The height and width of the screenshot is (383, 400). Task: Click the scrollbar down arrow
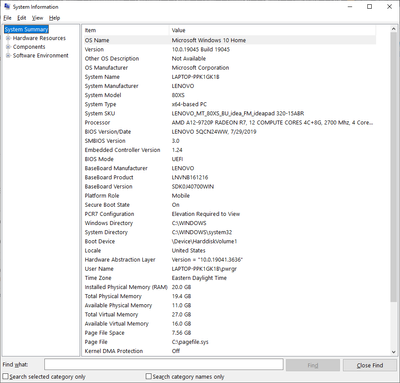pyautogui.click(x=393, y=352)
